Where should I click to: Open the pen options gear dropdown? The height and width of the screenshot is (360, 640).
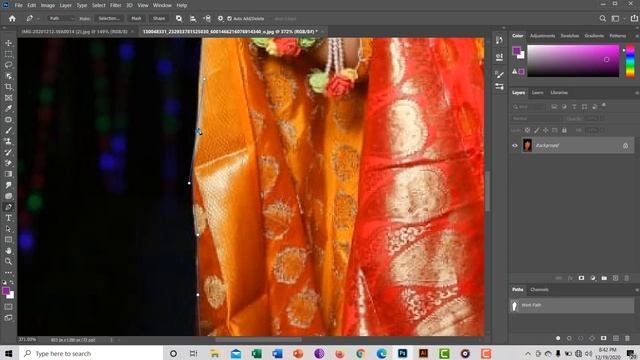(x=220, y=18)
